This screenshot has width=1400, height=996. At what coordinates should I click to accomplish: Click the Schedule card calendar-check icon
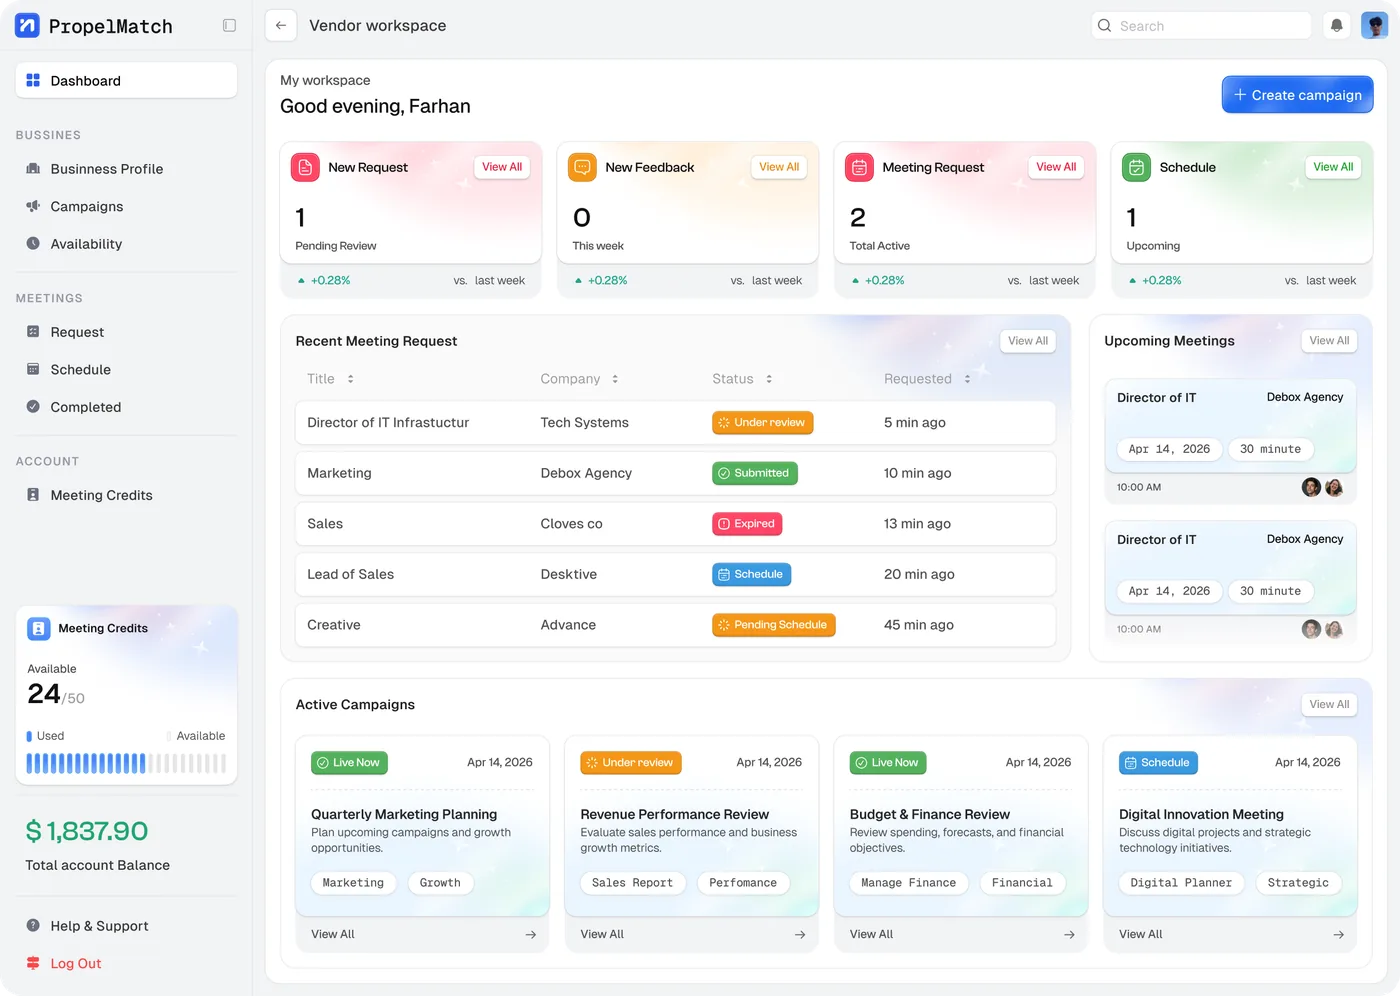coord(1136,167)
